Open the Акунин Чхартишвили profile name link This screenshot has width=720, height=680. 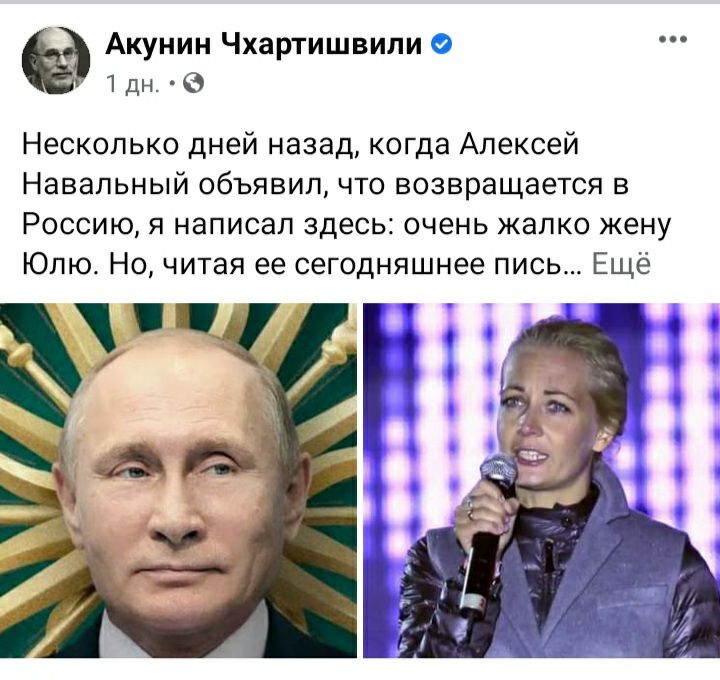click(x=264, y=44)
